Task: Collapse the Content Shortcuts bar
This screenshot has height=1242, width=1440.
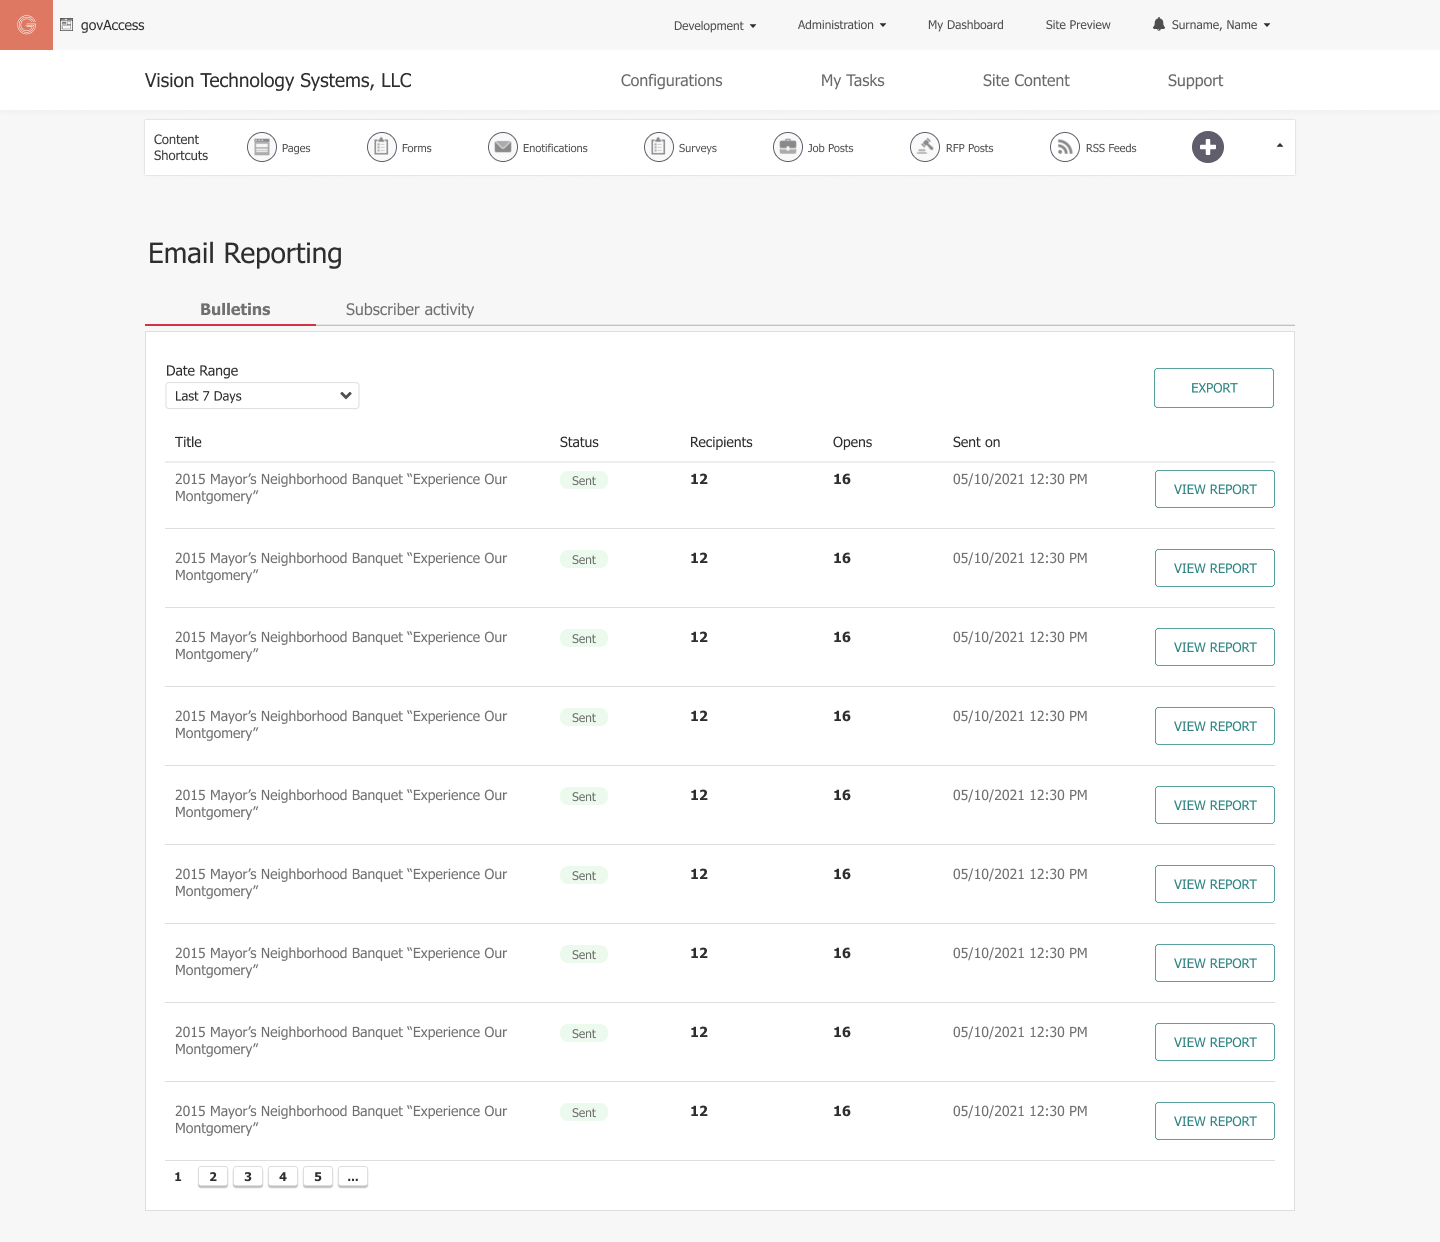Action: pos(1278,145)
